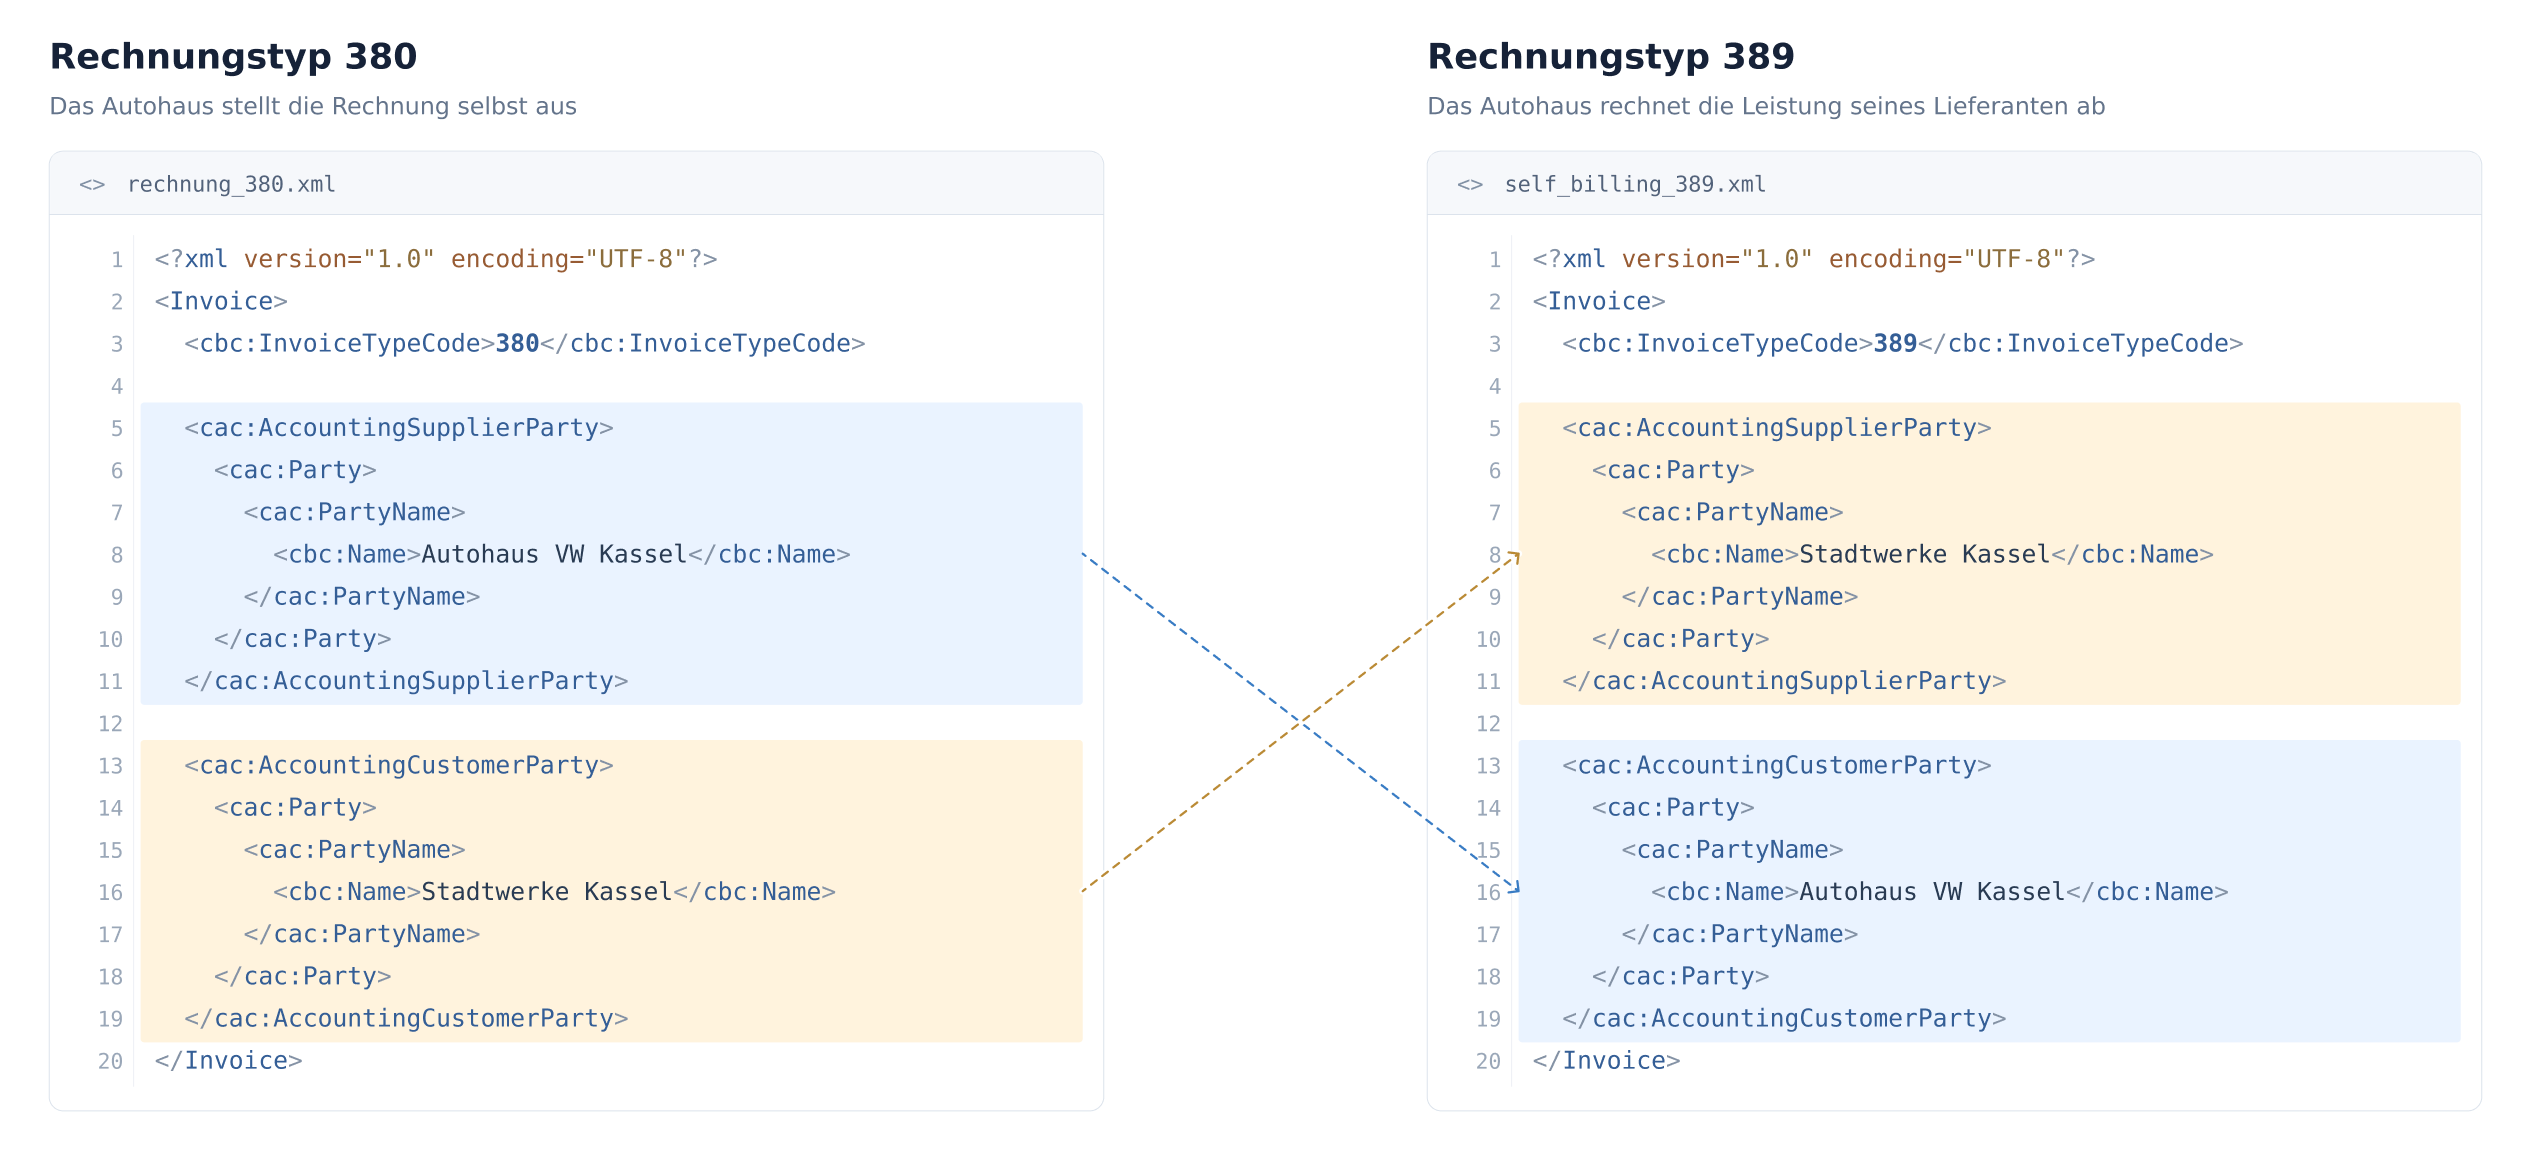Click opening Invoice tag in right file
The image size is (2531, 1168).
(x=1599, y=302)
